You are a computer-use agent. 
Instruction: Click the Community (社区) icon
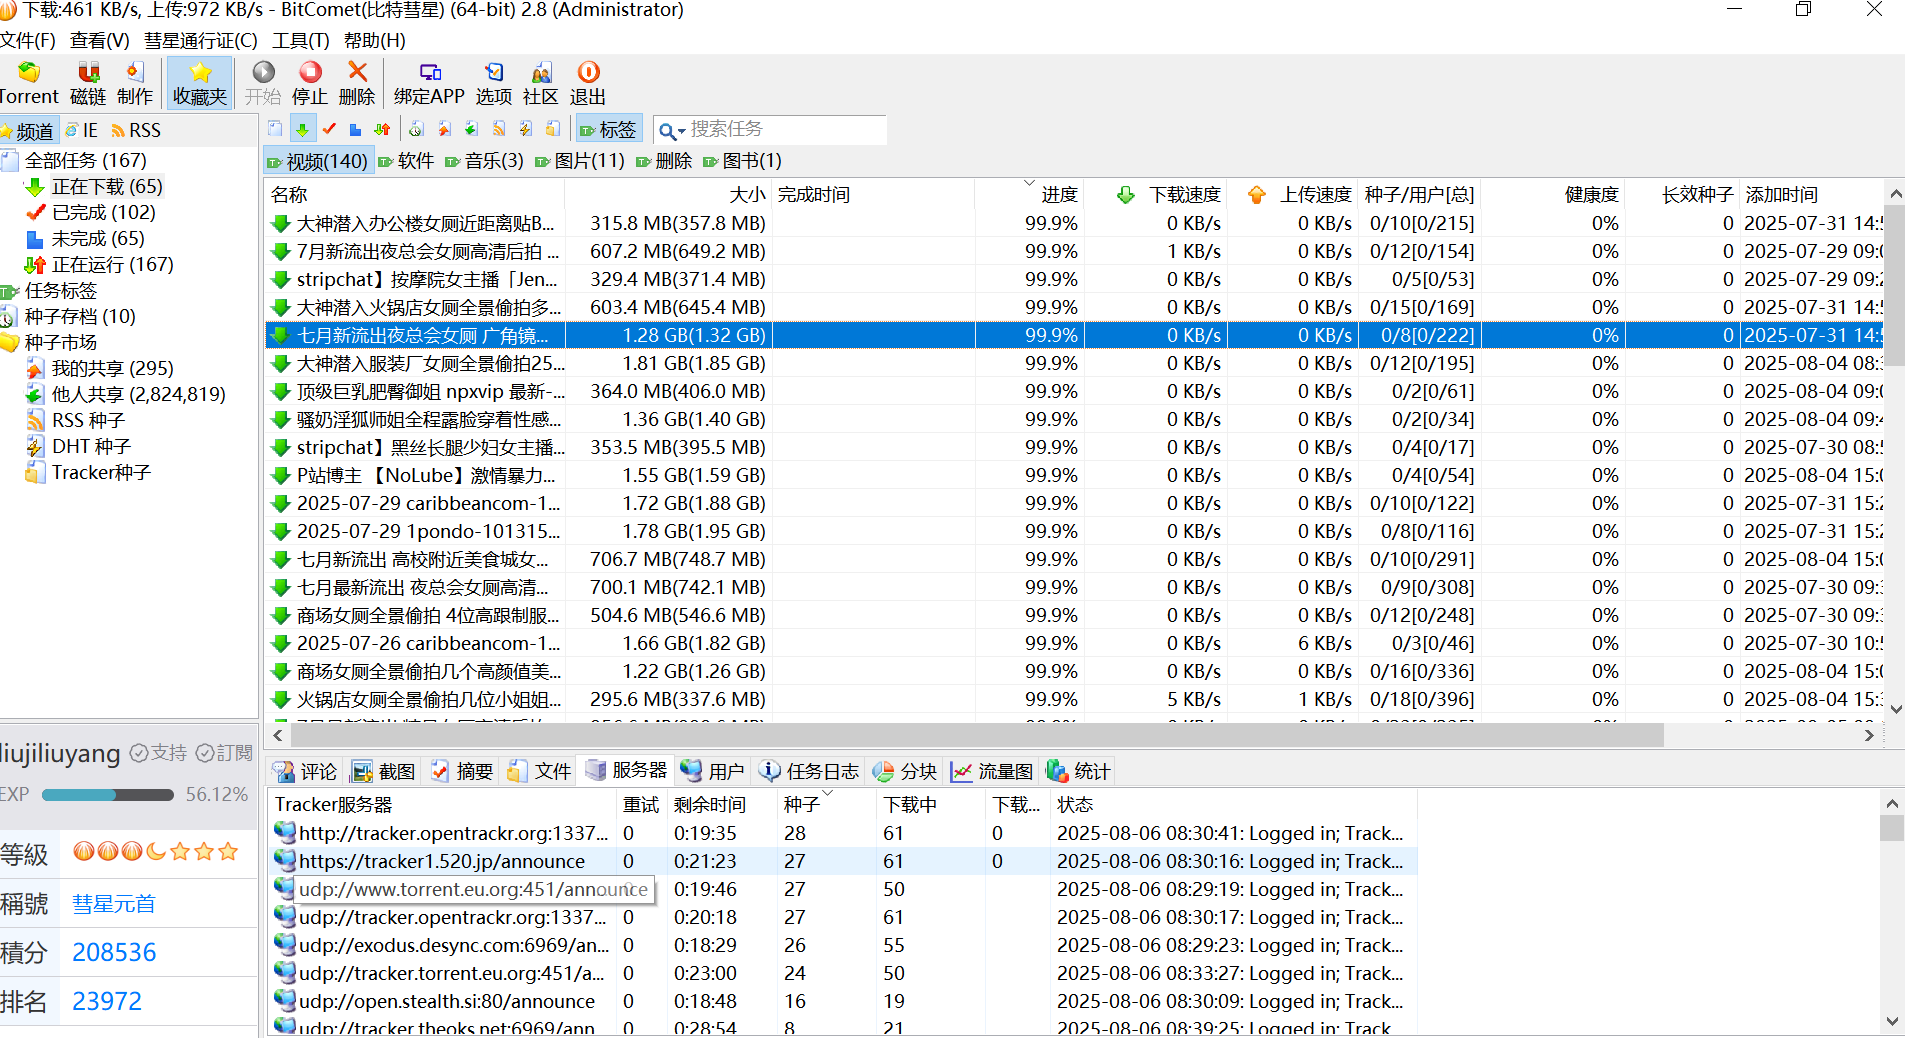click(540, 82)
